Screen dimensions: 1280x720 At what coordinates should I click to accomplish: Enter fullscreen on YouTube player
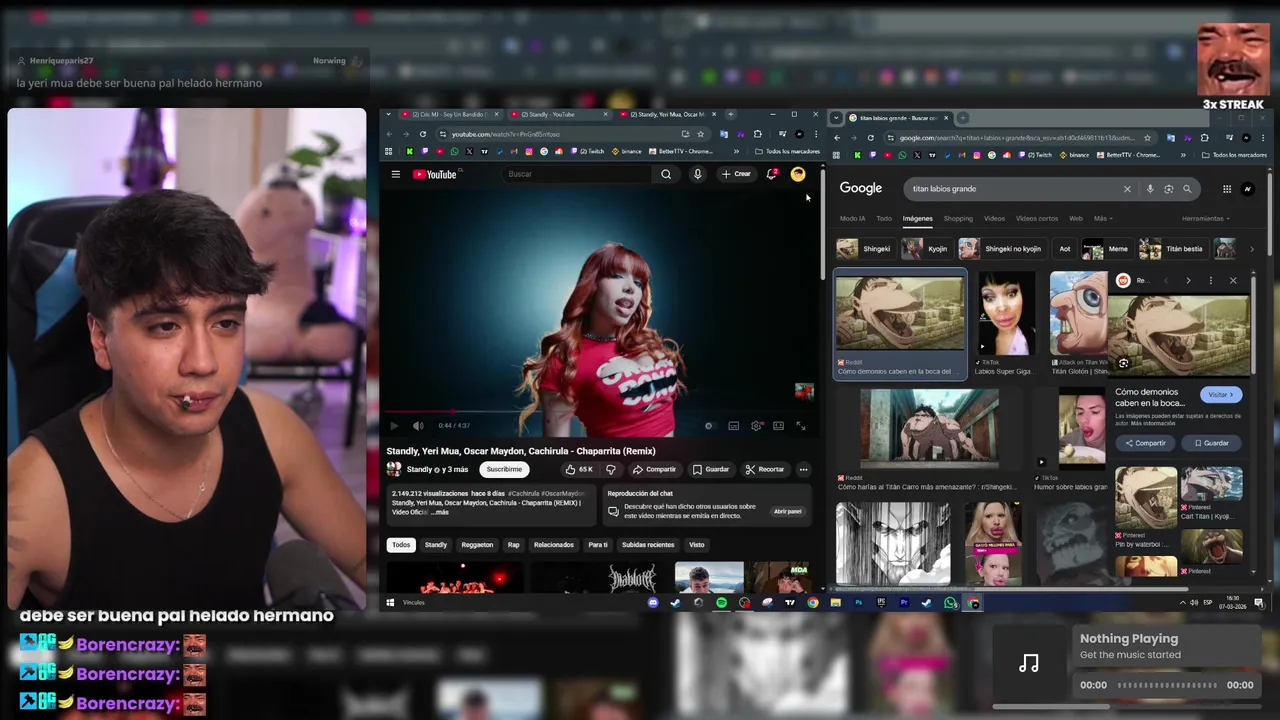(801, 426)
